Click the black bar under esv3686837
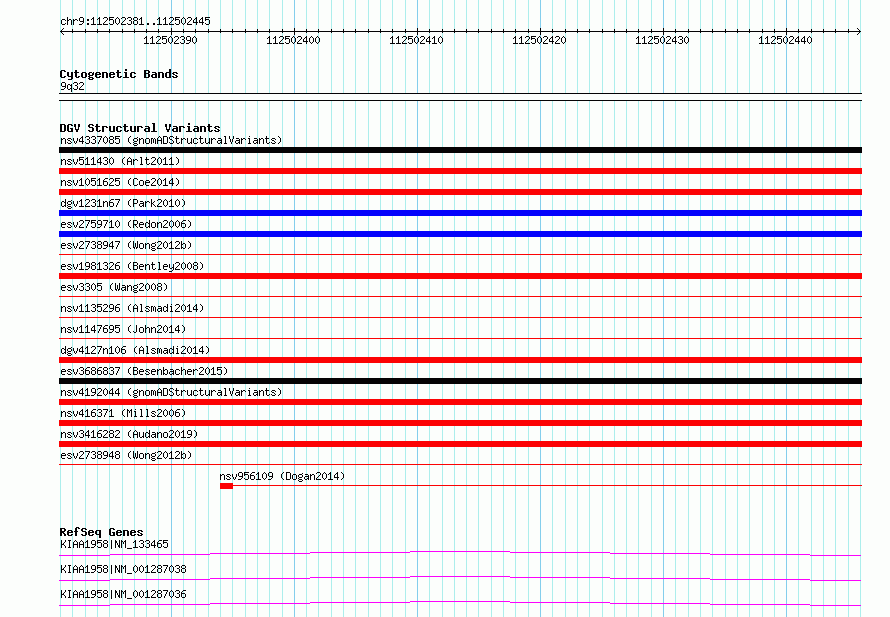The width and height of the screenshot is (890, 617). click(460, 381)
